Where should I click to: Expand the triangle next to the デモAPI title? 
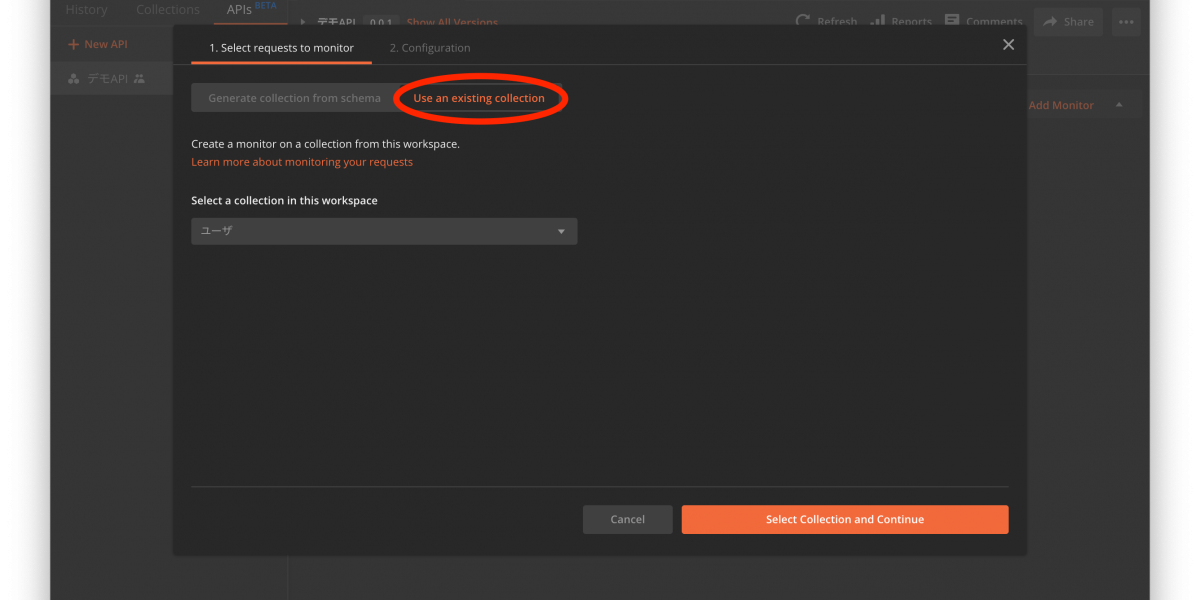(303, 22)
